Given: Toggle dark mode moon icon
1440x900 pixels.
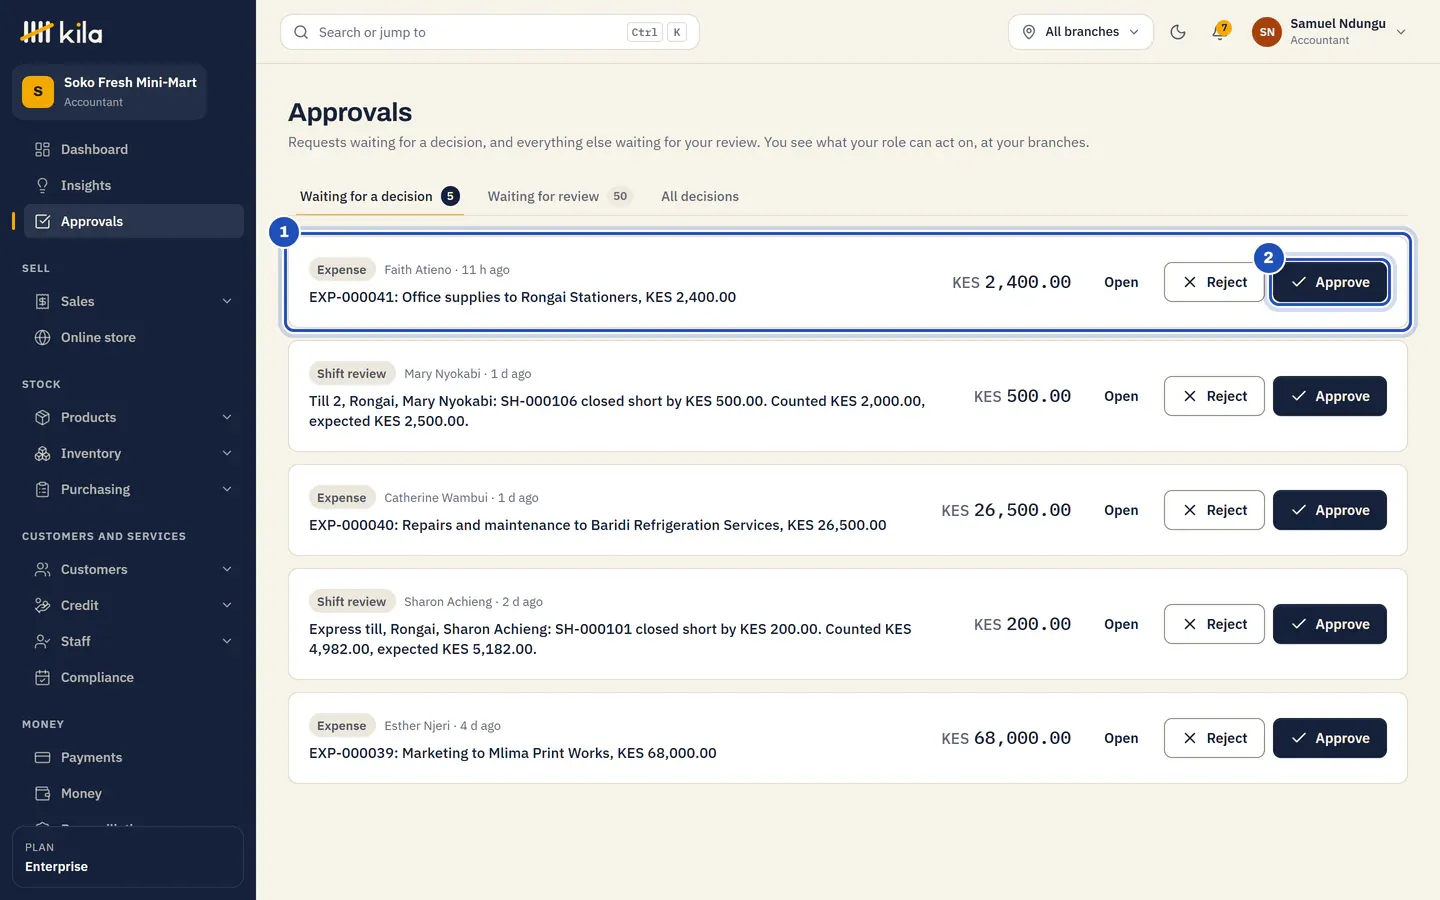Looking at the screenshot, I should pyautogui.click(x=1178, y=32).
